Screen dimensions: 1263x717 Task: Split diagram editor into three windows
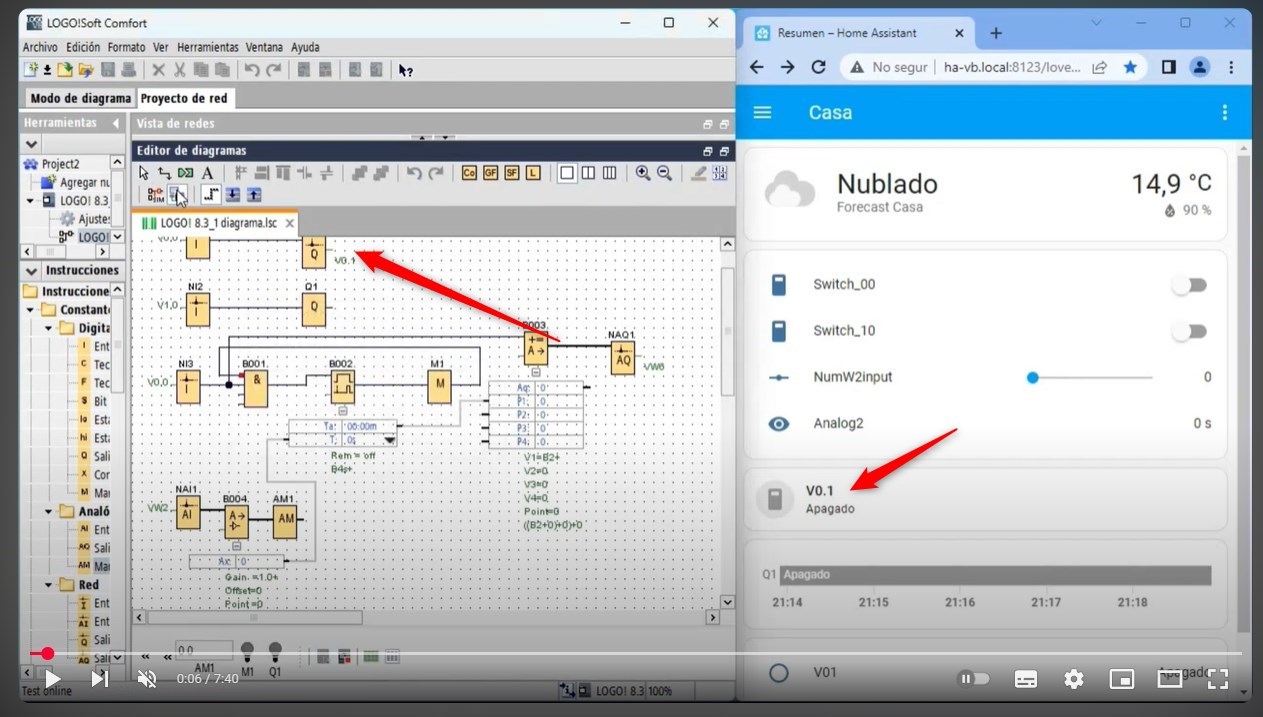pyautogui.click(x=610, y=173)
